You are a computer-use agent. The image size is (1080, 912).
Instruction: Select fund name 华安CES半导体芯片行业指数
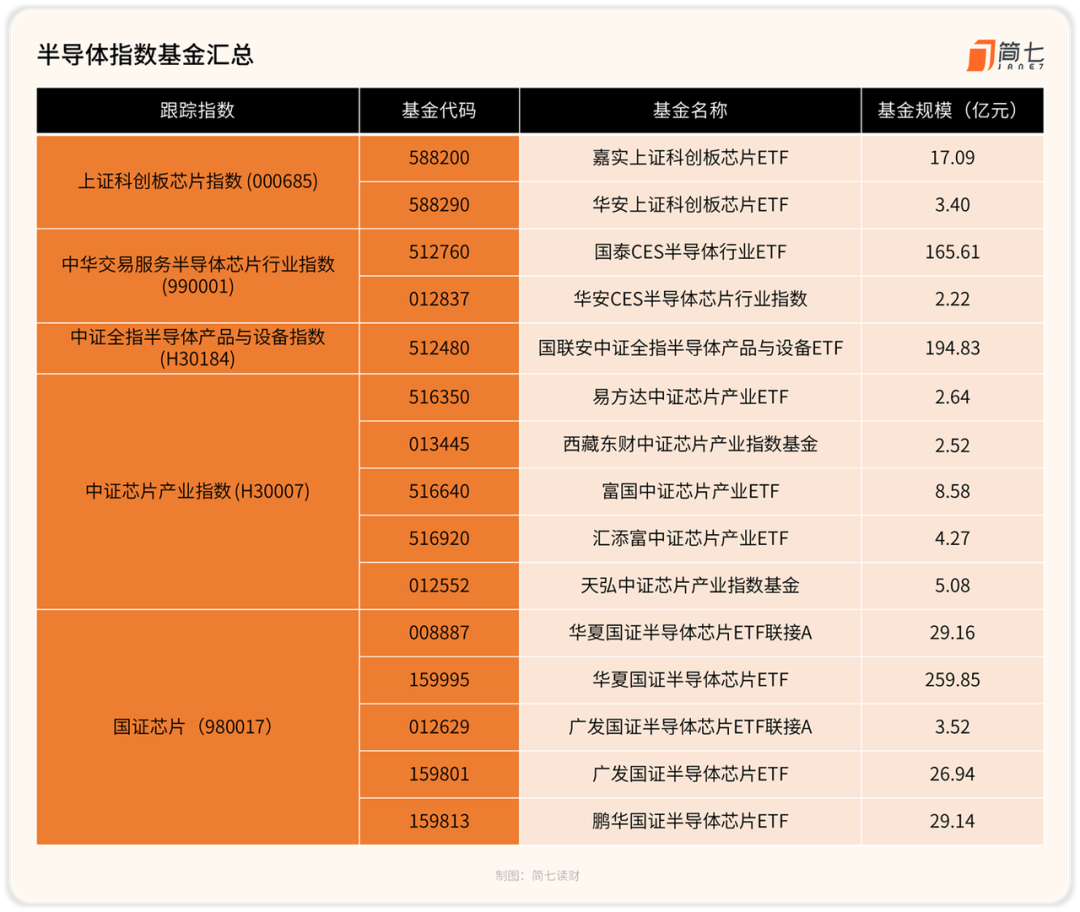point(690,300)
